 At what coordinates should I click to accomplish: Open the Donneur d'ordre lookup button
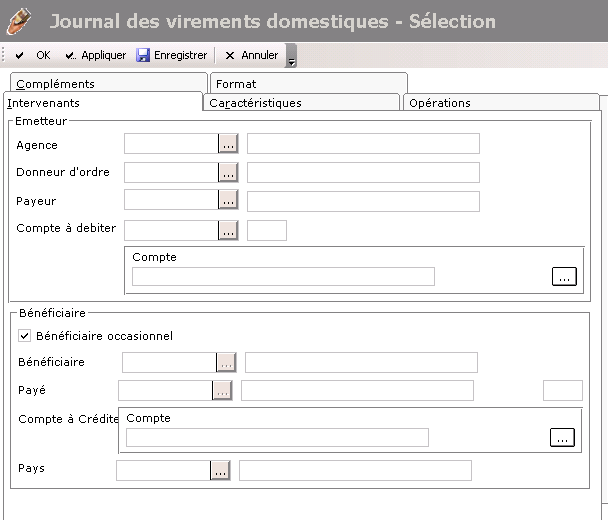(x=228, y=172)
